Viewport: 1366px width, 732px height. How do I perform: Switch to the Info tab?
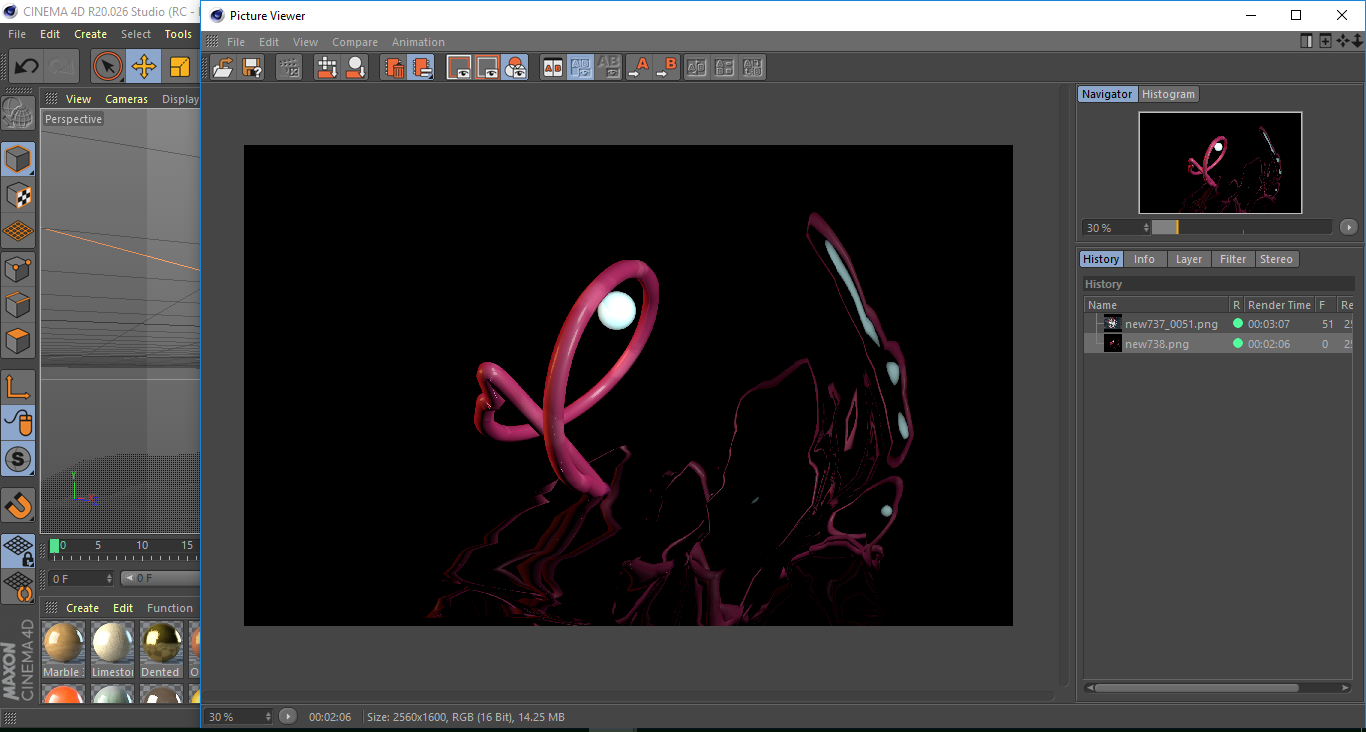pos(1144,259)
